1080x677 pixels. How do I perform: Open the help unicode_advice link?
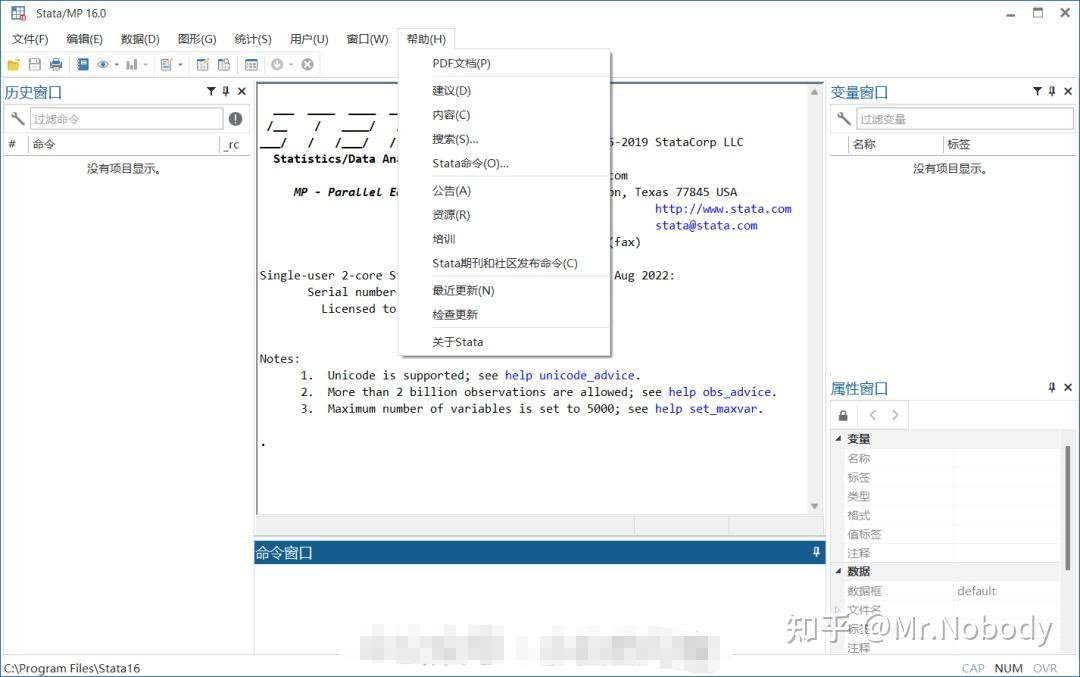pyautogui.click(x=570, y=375)
